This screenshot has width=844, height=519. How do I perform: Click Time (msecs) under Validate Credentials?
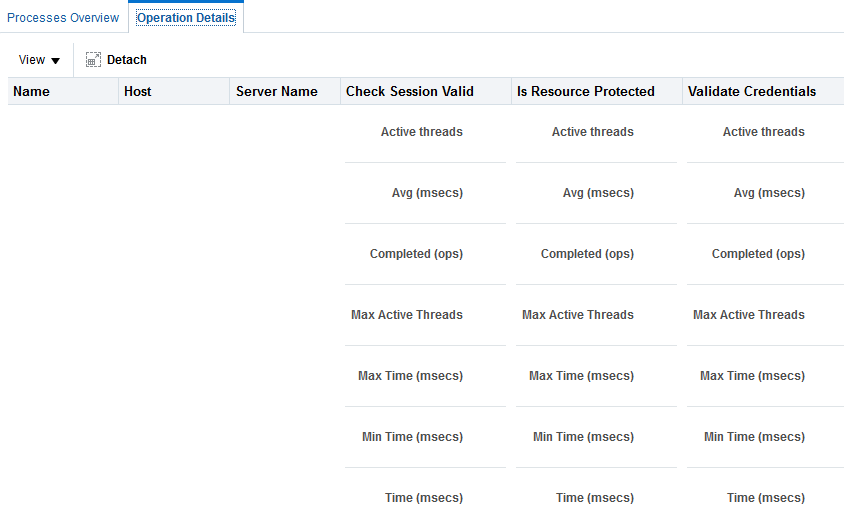766,498
